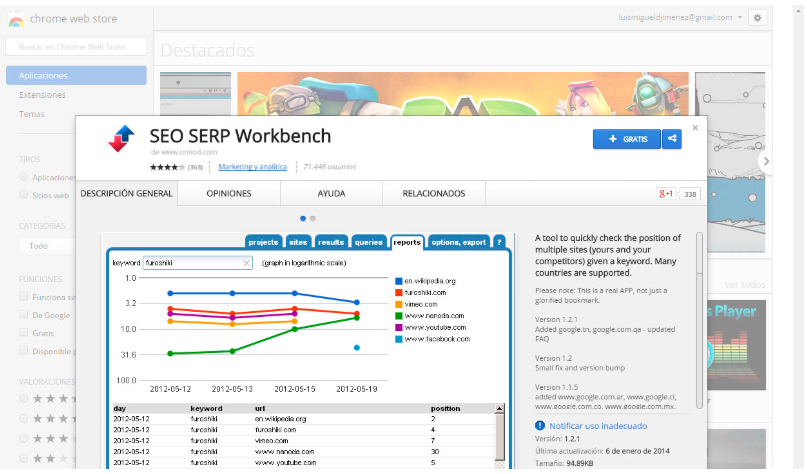807x474 pixels.
Task: Open the Marketing y analítica category link
Action: pos(253,167)
